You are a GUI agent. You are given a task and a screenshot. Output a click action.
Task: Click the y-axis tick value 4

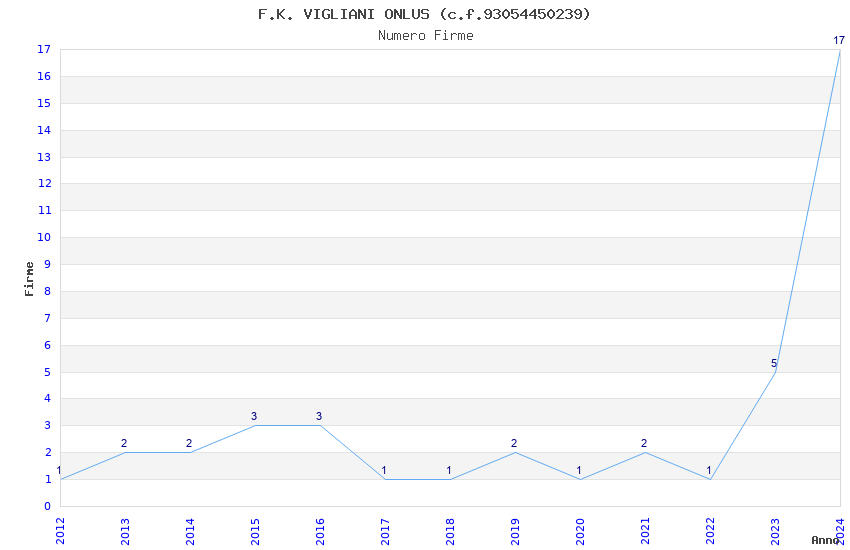[48, 398]
